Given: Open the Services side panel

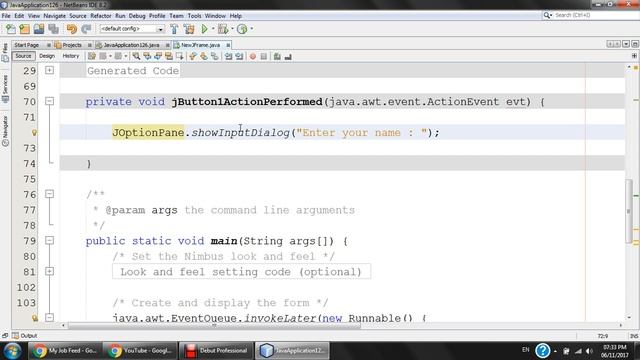Looking at the screenshot, I should pos(5,89).
